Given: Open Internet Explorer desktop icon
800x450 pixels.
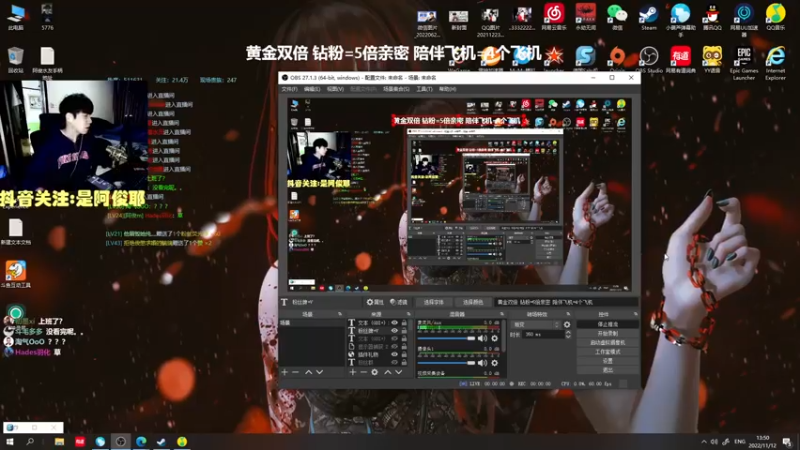Looking at the screenshot, I should click(776, 63).
